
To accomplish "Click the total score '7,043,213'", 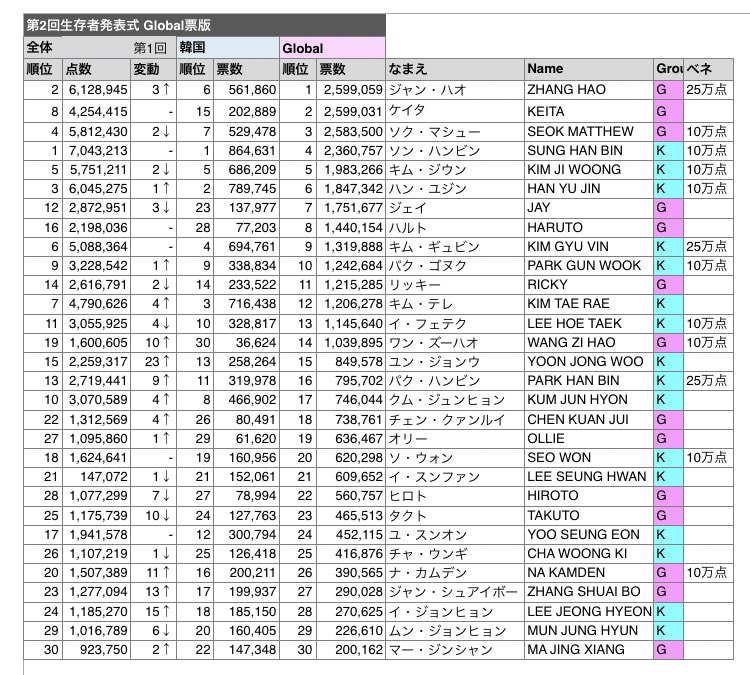I will coord(96,151).
